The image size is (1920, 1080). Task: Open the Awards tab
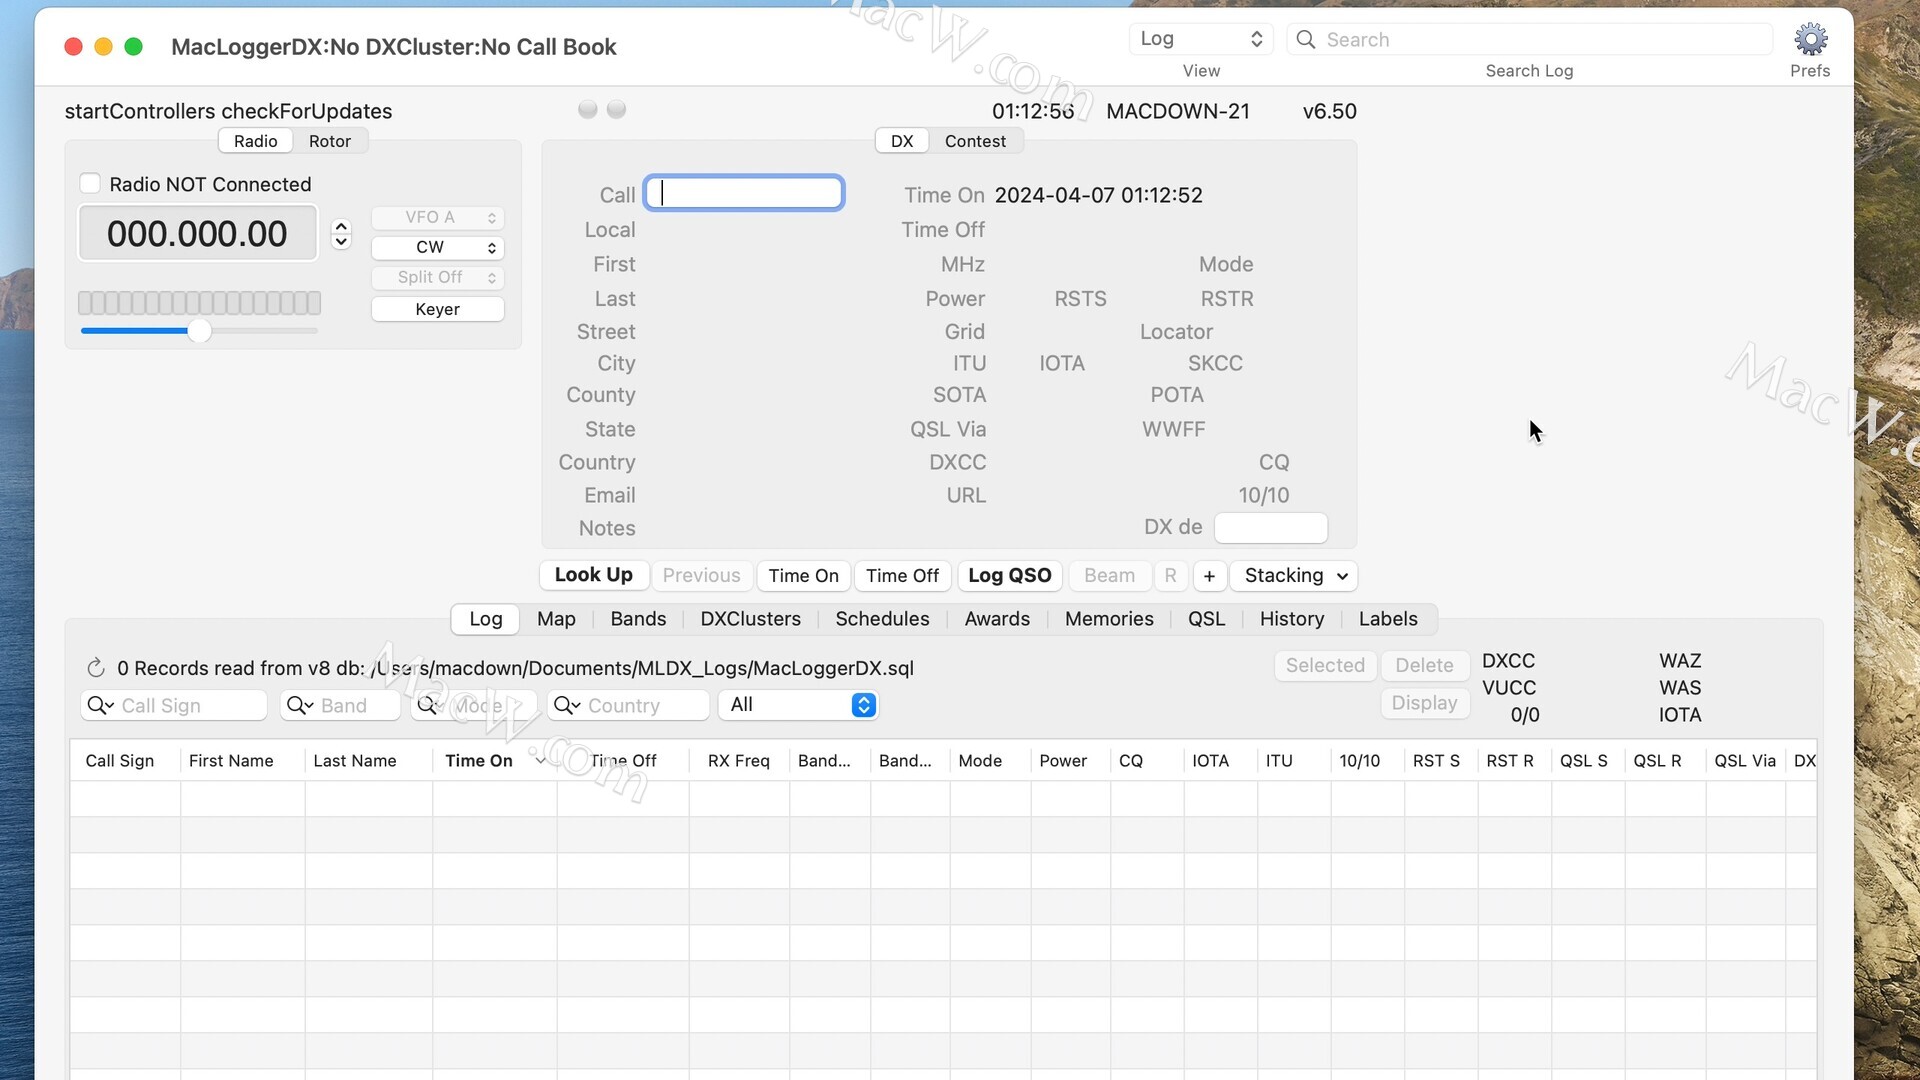pos(997,619)
